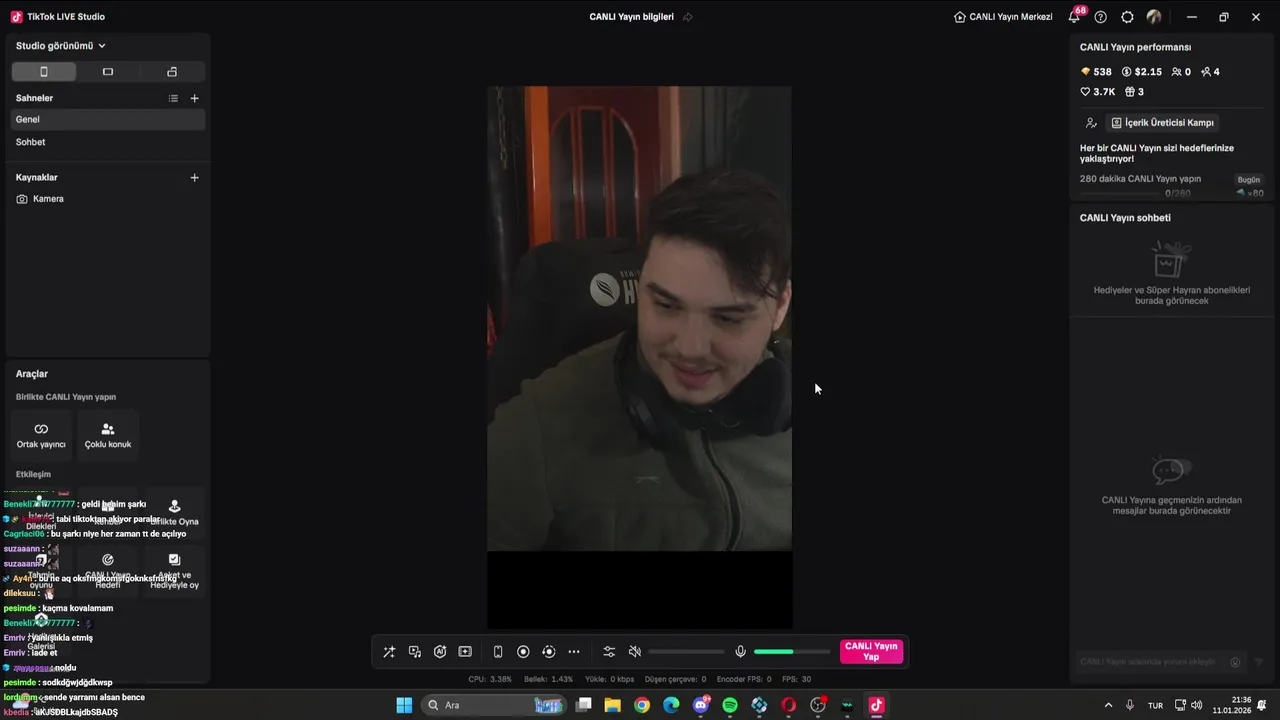
Task: Click the share arrow next to Yayın bilgileri
Action: [688, 17]
